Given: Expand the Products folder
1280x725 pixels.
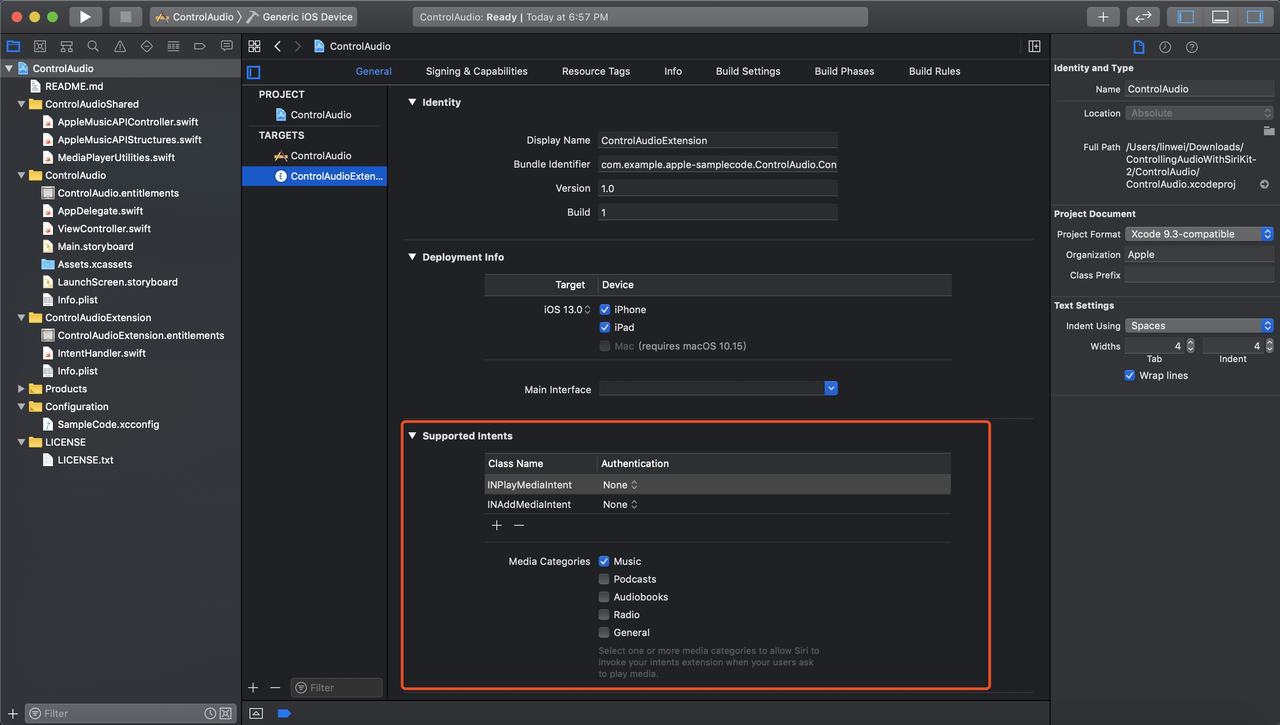Looking at the screenshot, I should click(21, 389).
